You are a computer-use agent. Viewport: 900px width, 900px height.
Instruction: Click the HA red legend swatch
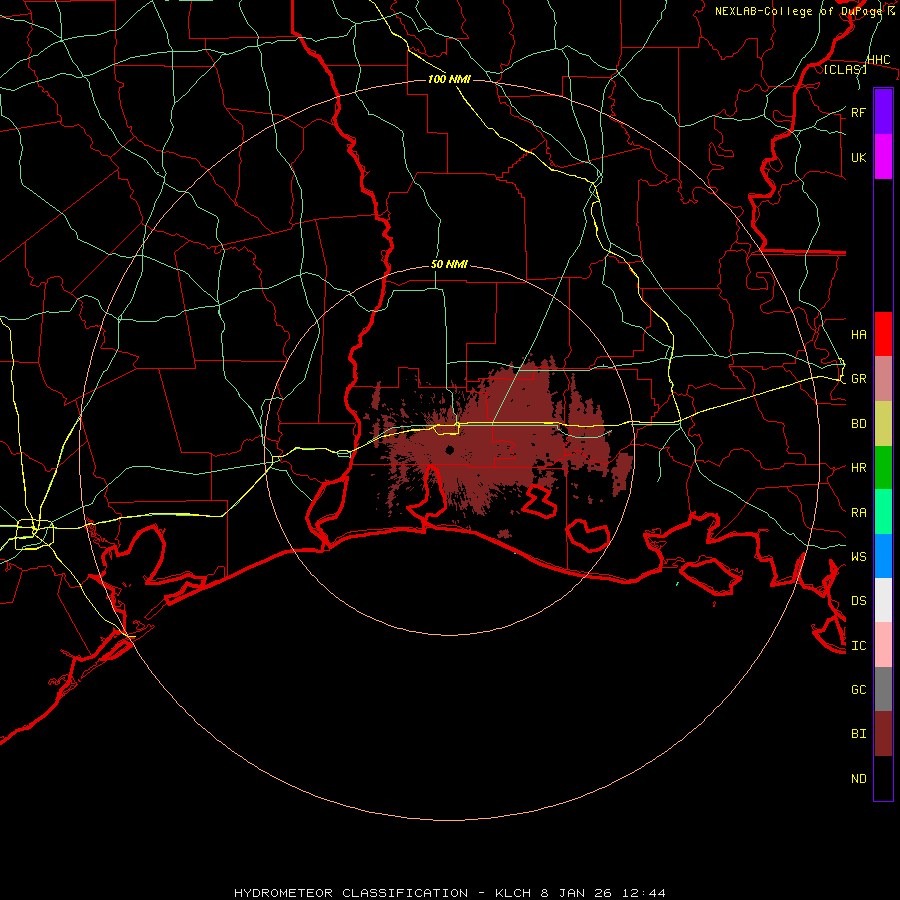click(883, 334)
